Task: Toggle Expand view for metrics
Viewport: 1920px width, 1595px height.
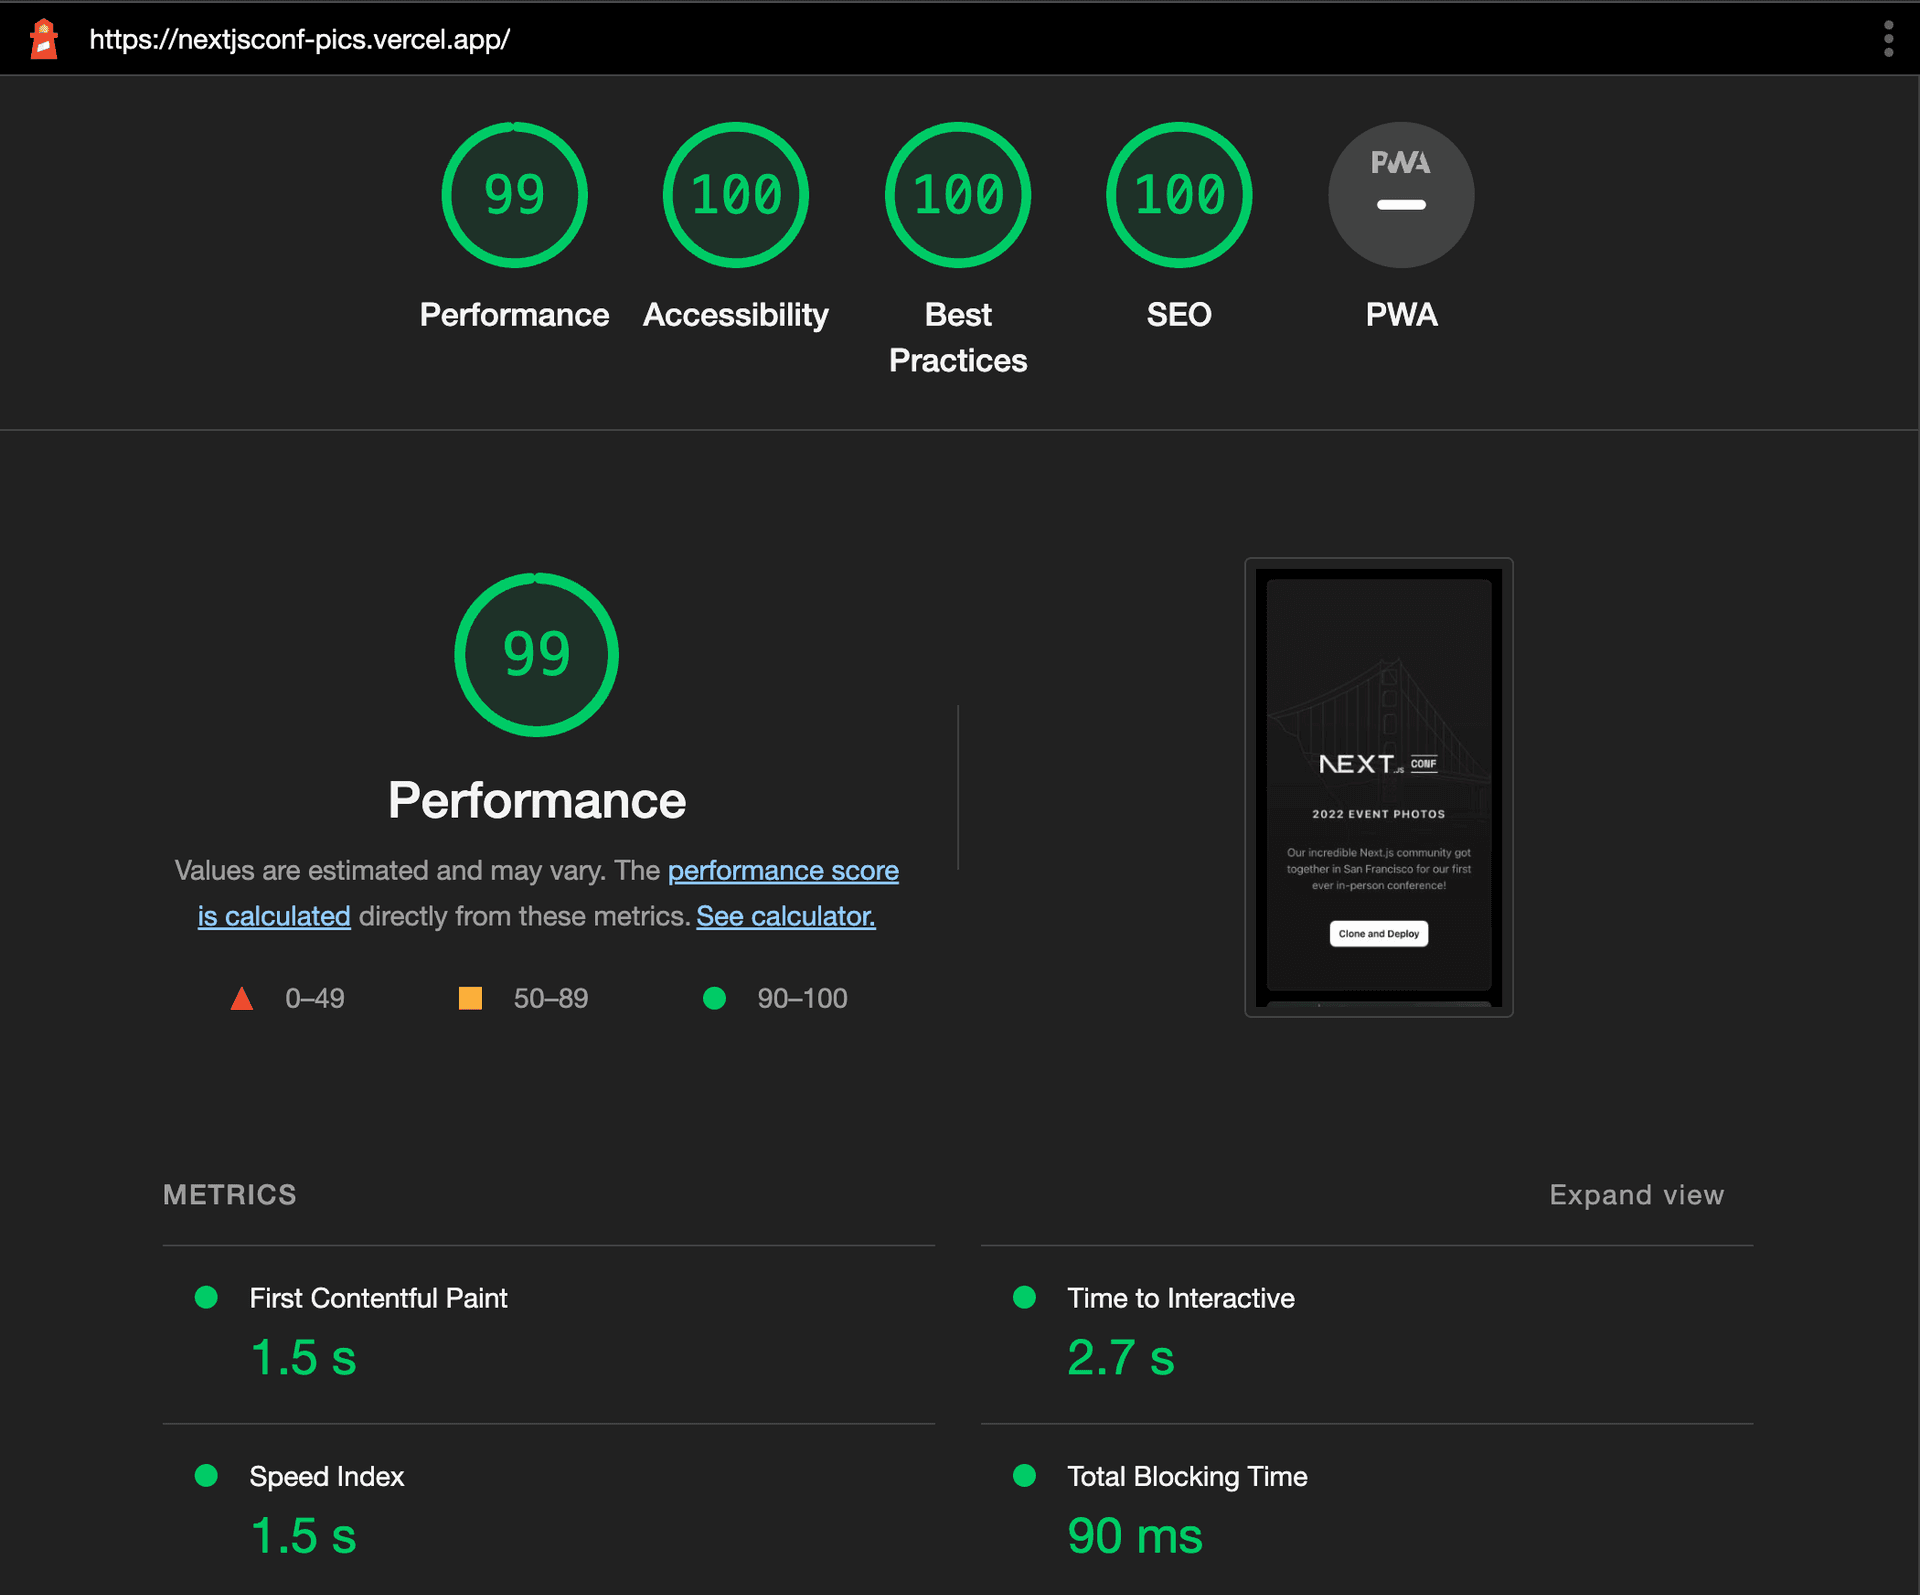Action: [x=1636, y=1195]
